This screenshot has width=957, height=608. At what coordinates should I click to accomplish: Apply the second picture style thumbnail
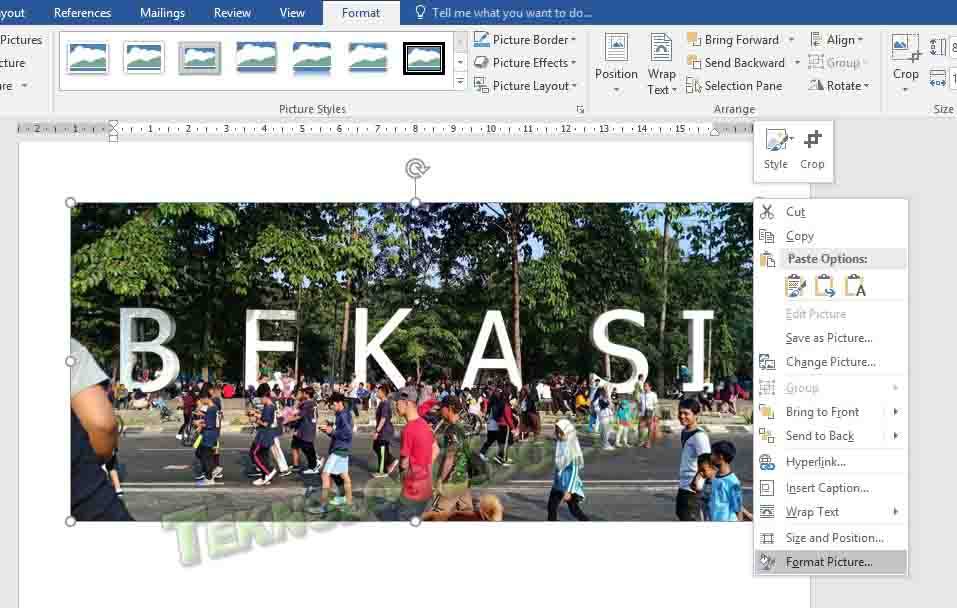tap(143, 59)
